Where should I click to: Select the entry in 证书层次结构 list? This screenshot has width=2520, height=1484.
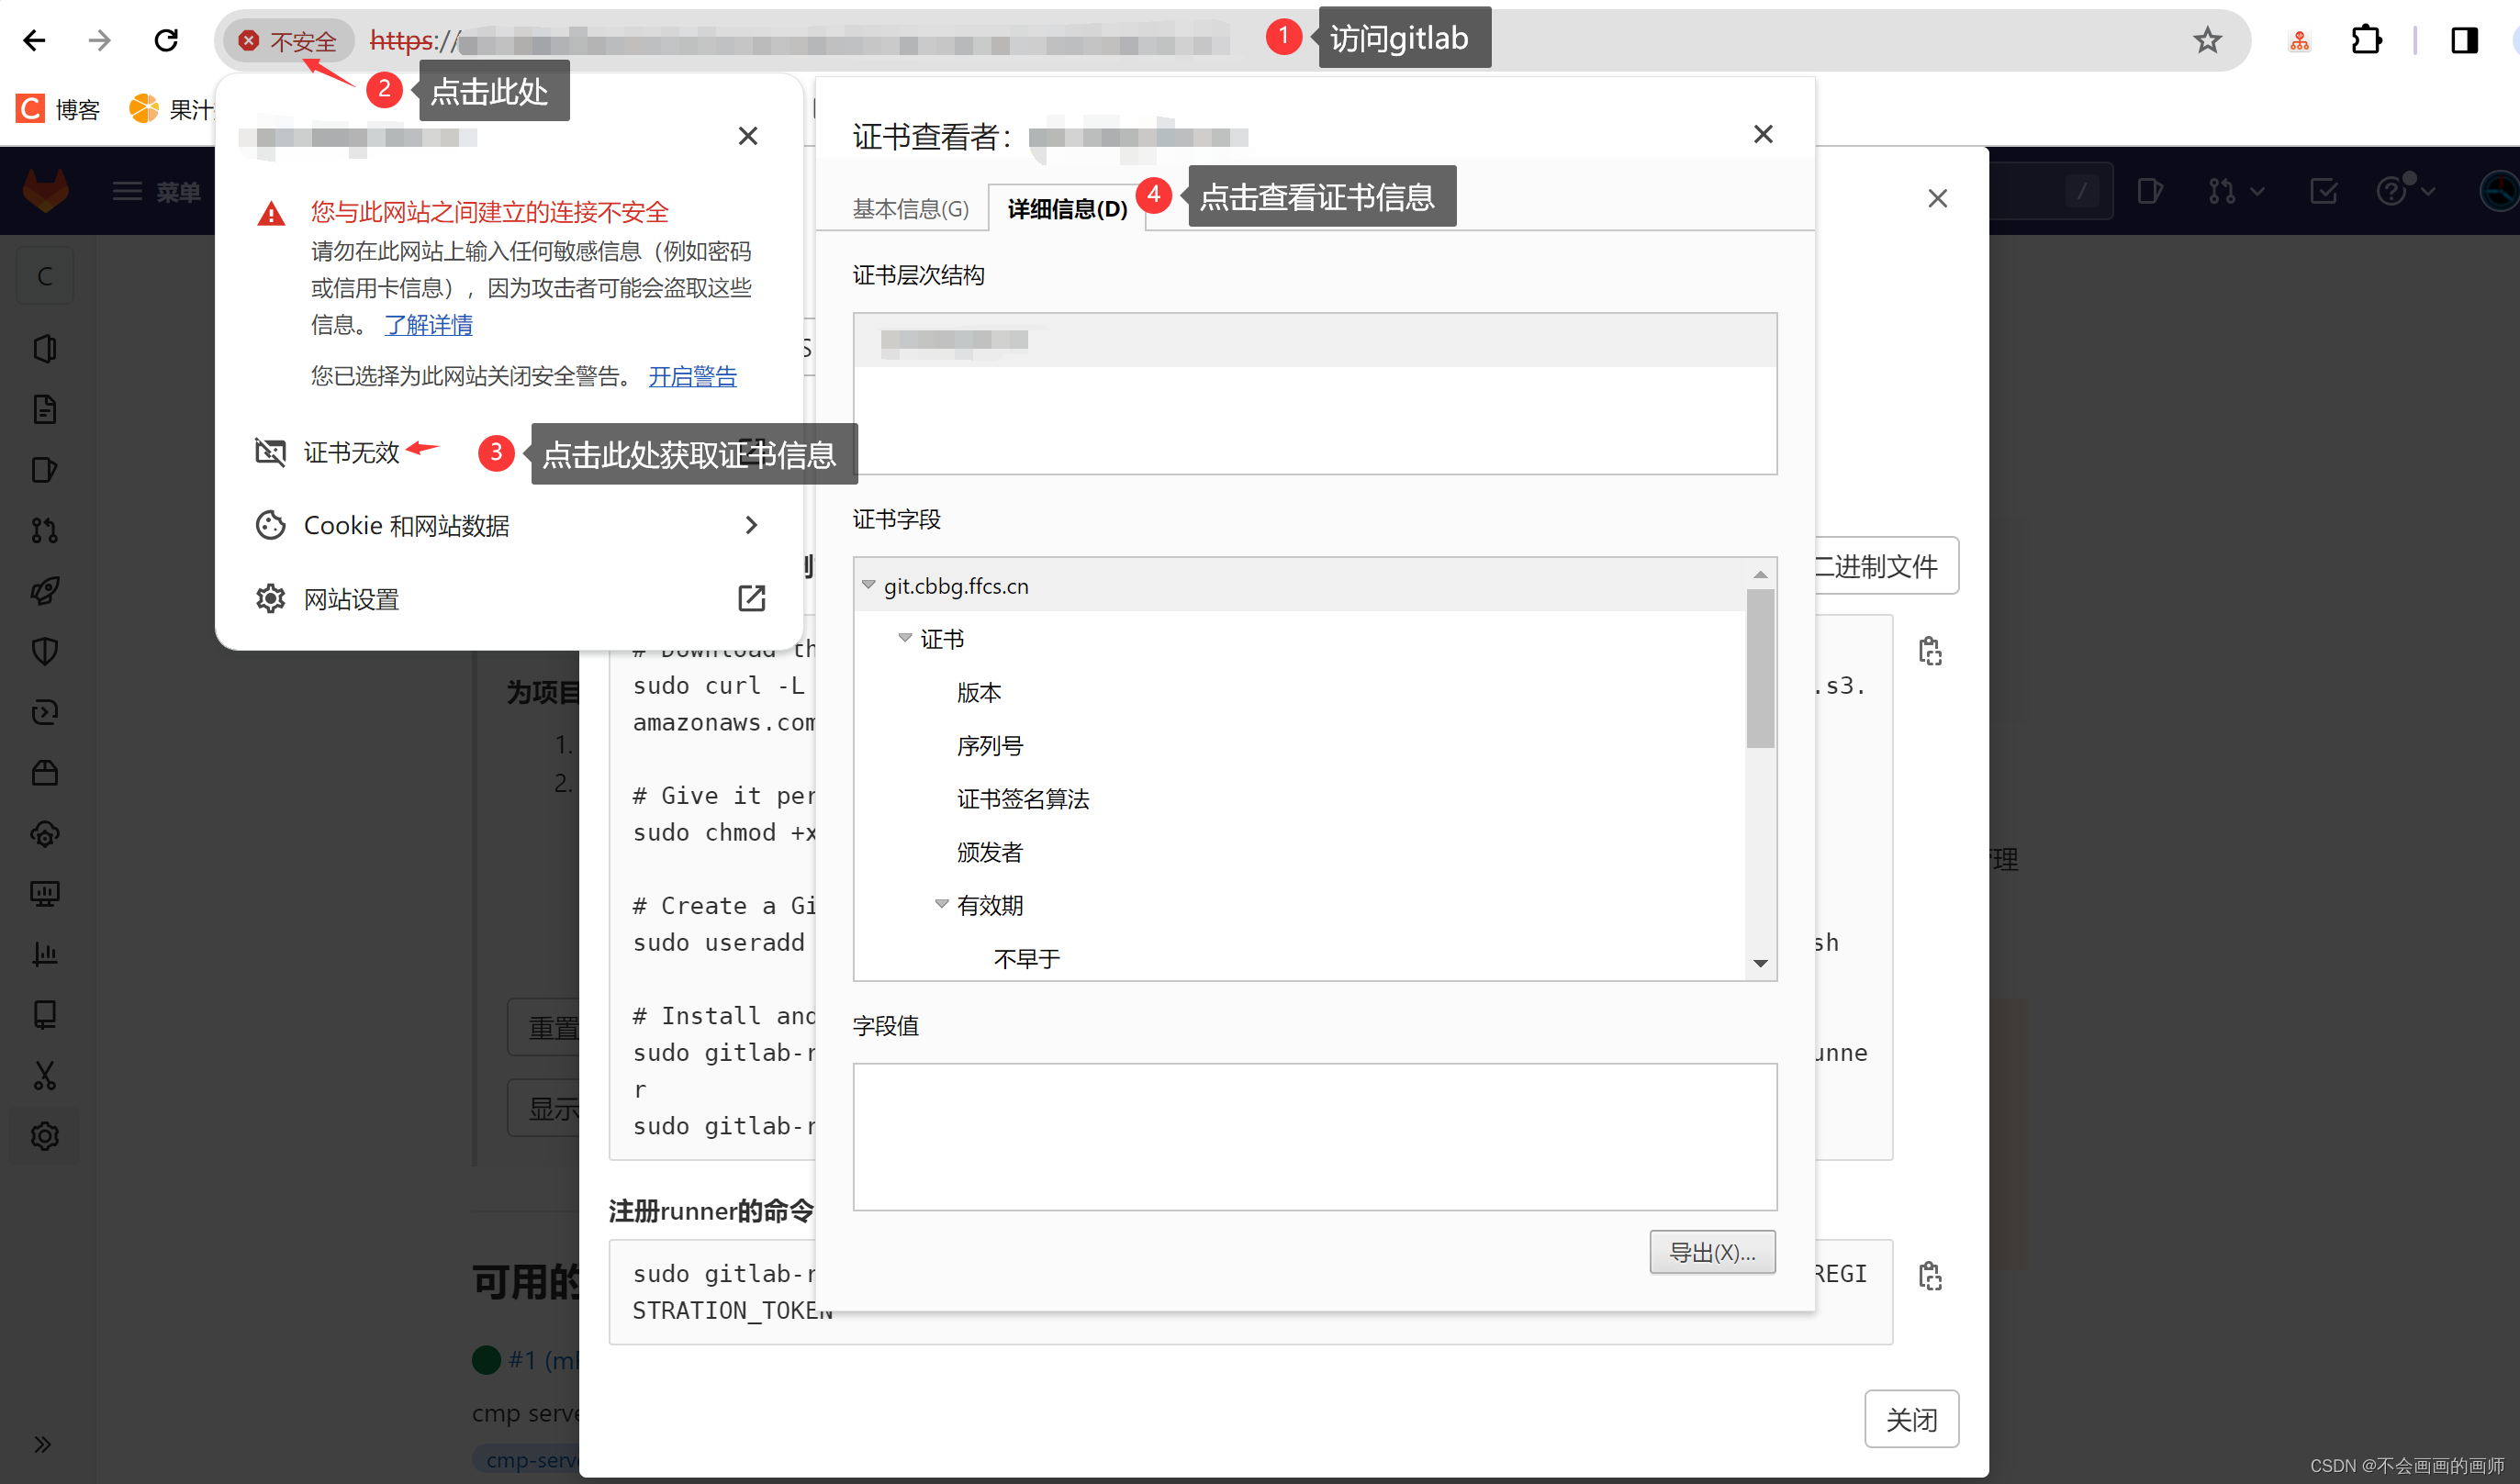point(1314,340)
